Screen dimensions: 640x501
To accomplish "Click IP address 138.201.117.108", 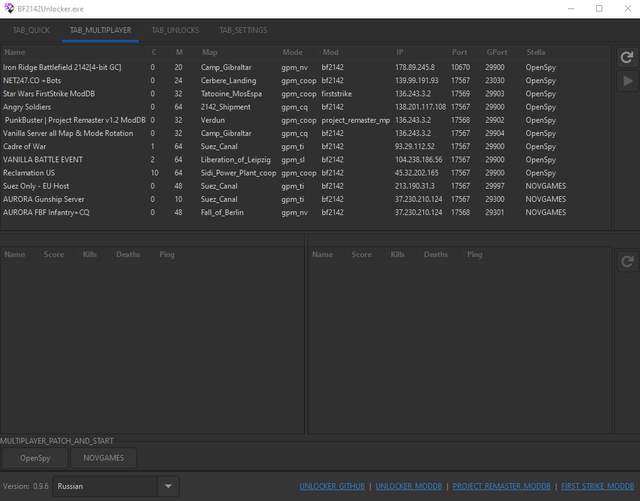I will point(420,107).
